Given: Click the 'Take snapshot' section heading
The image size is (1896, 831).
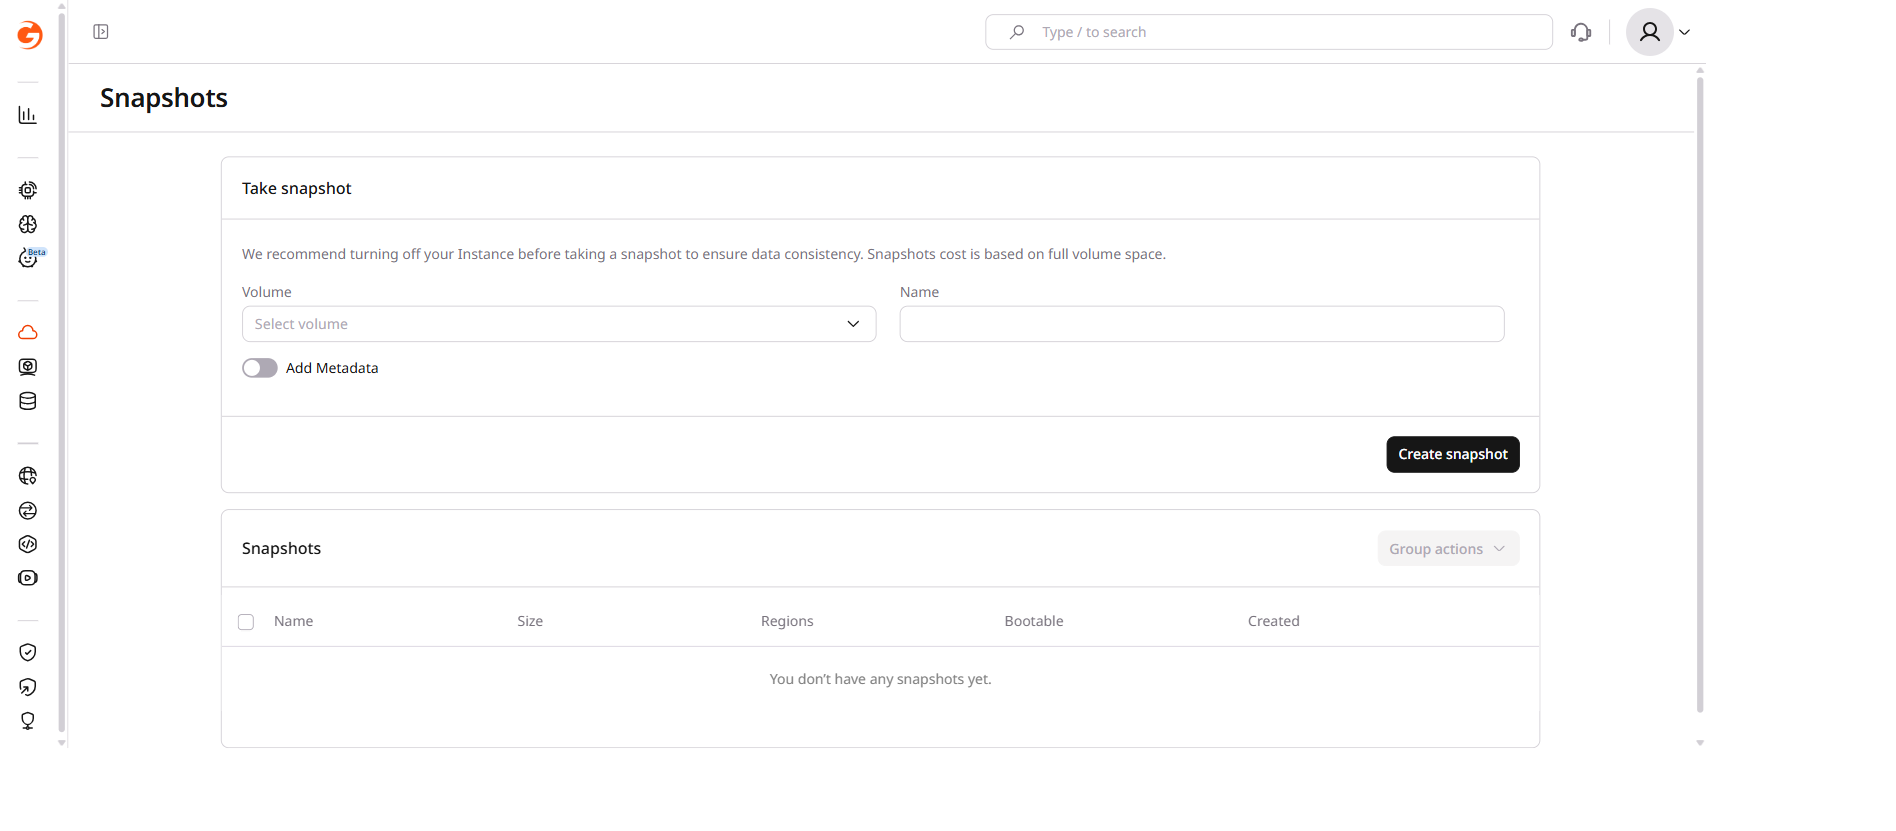Looking at the screenshot, I should [297, 188].
